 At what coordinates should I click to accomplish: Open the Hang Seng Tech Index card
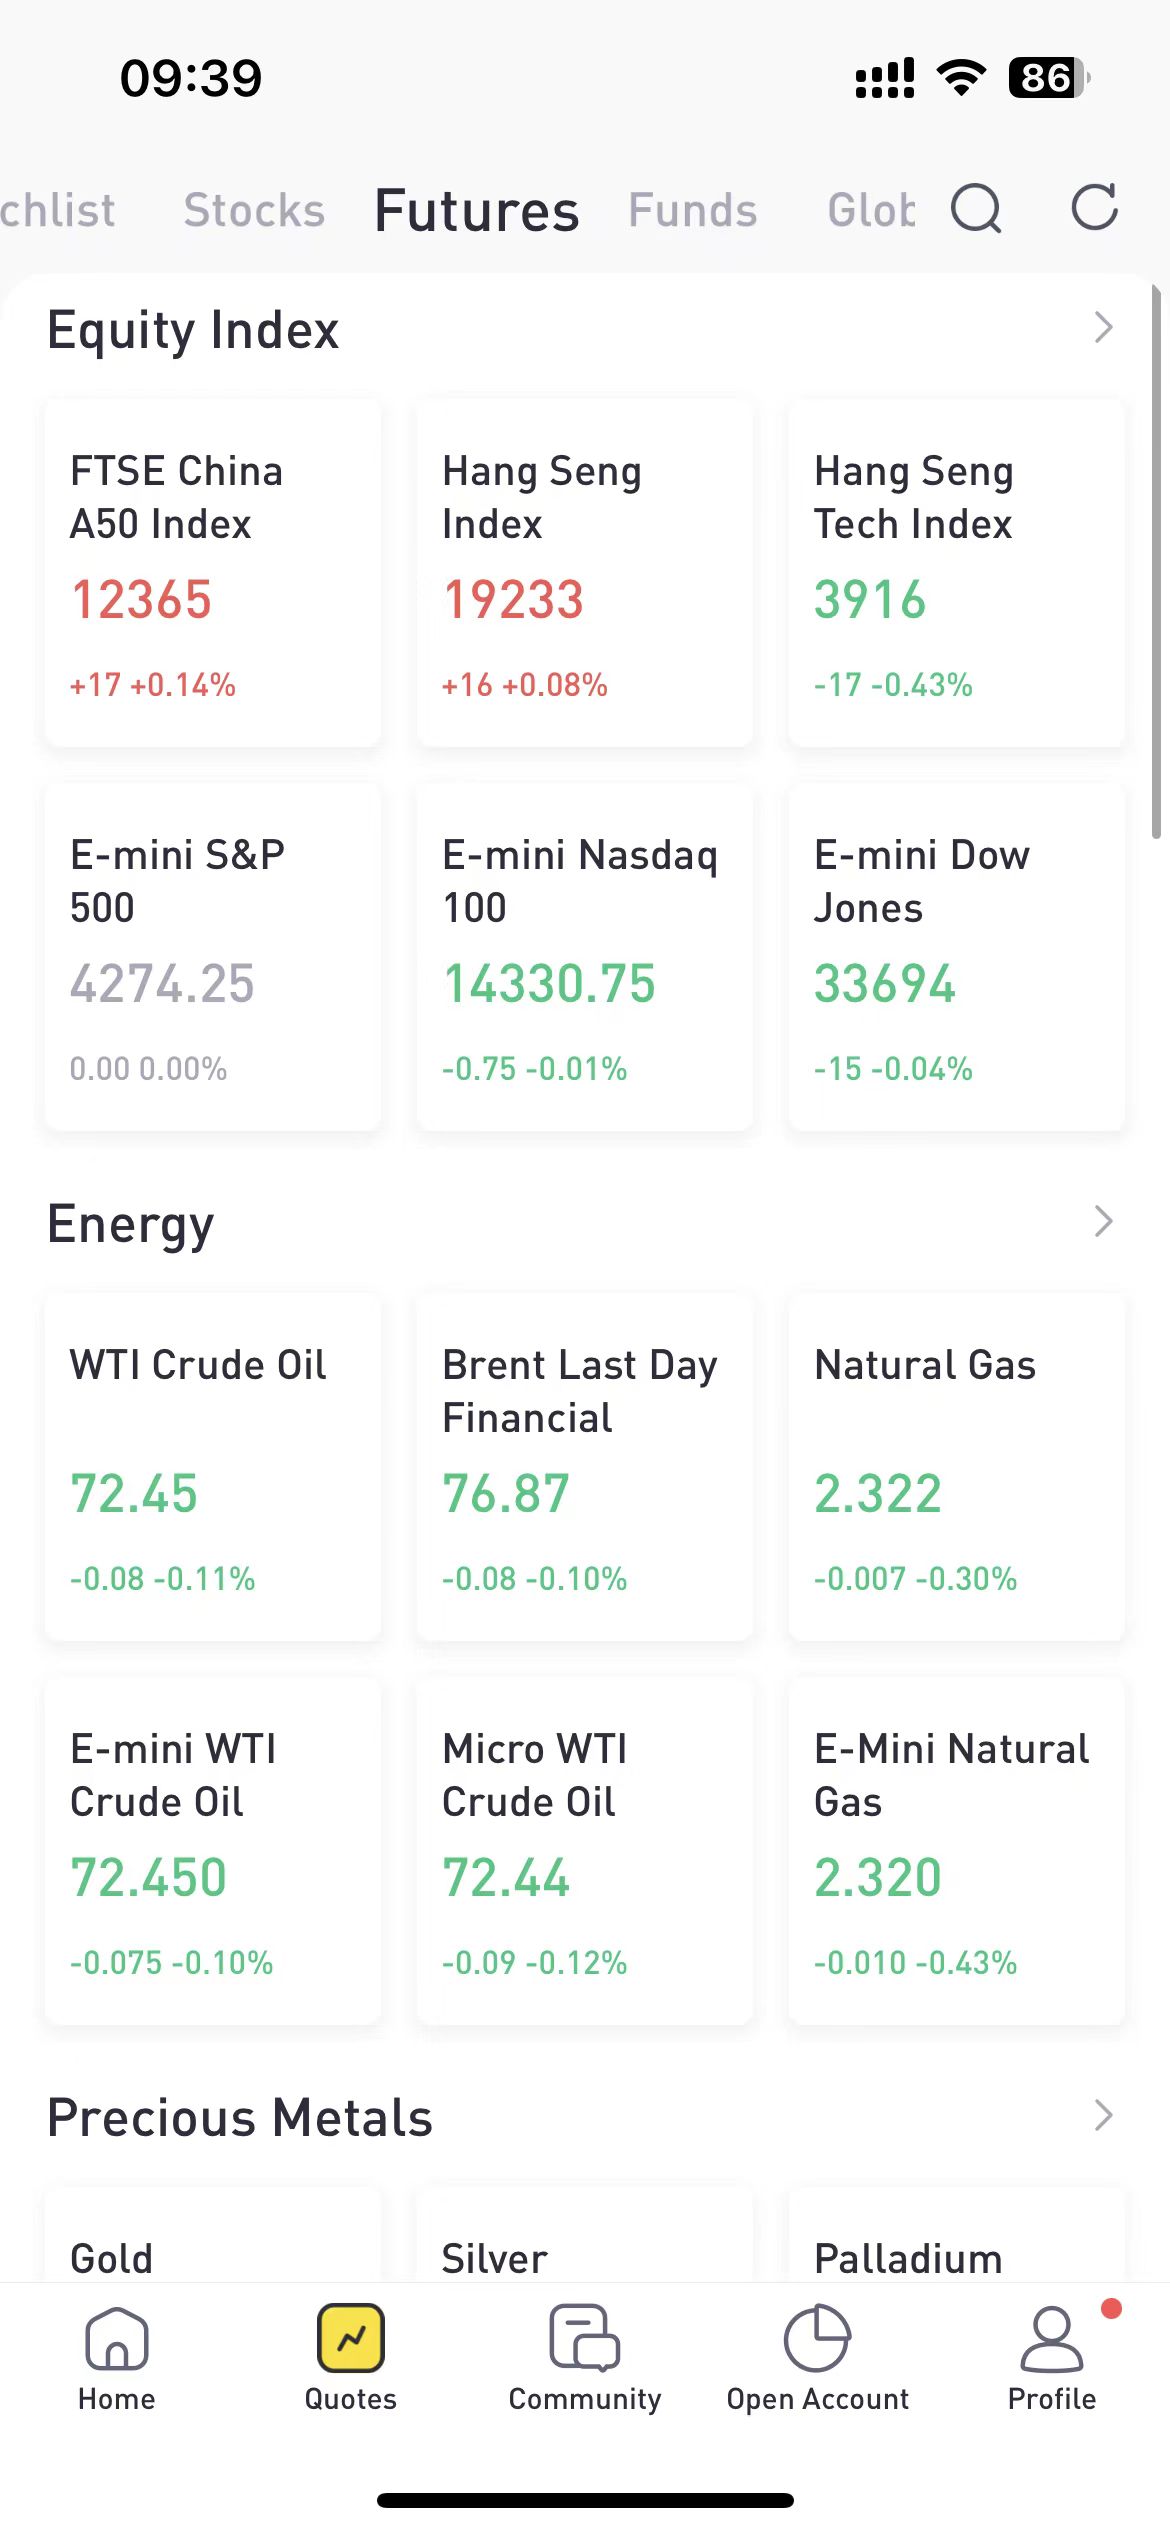957,573
